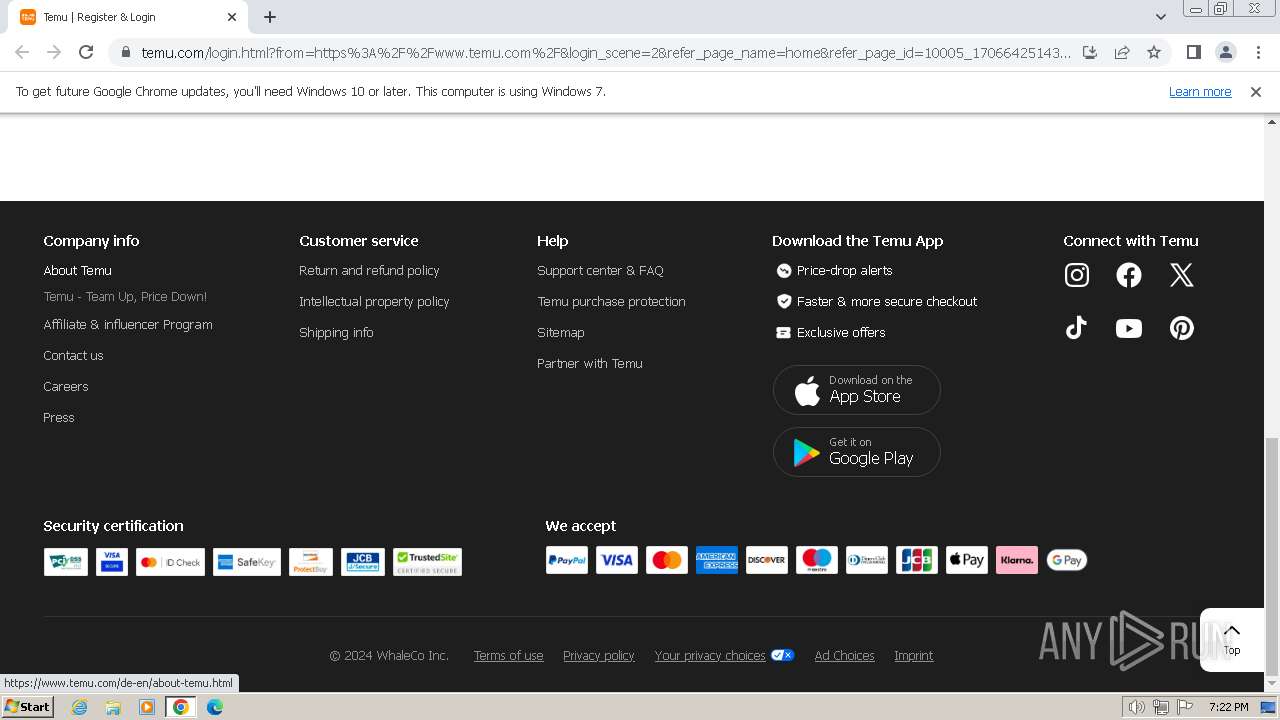The height and width of the screenshot is (720, 1280).
Task: Open the Chrome three-dot menu
Action: point(1258,52)
